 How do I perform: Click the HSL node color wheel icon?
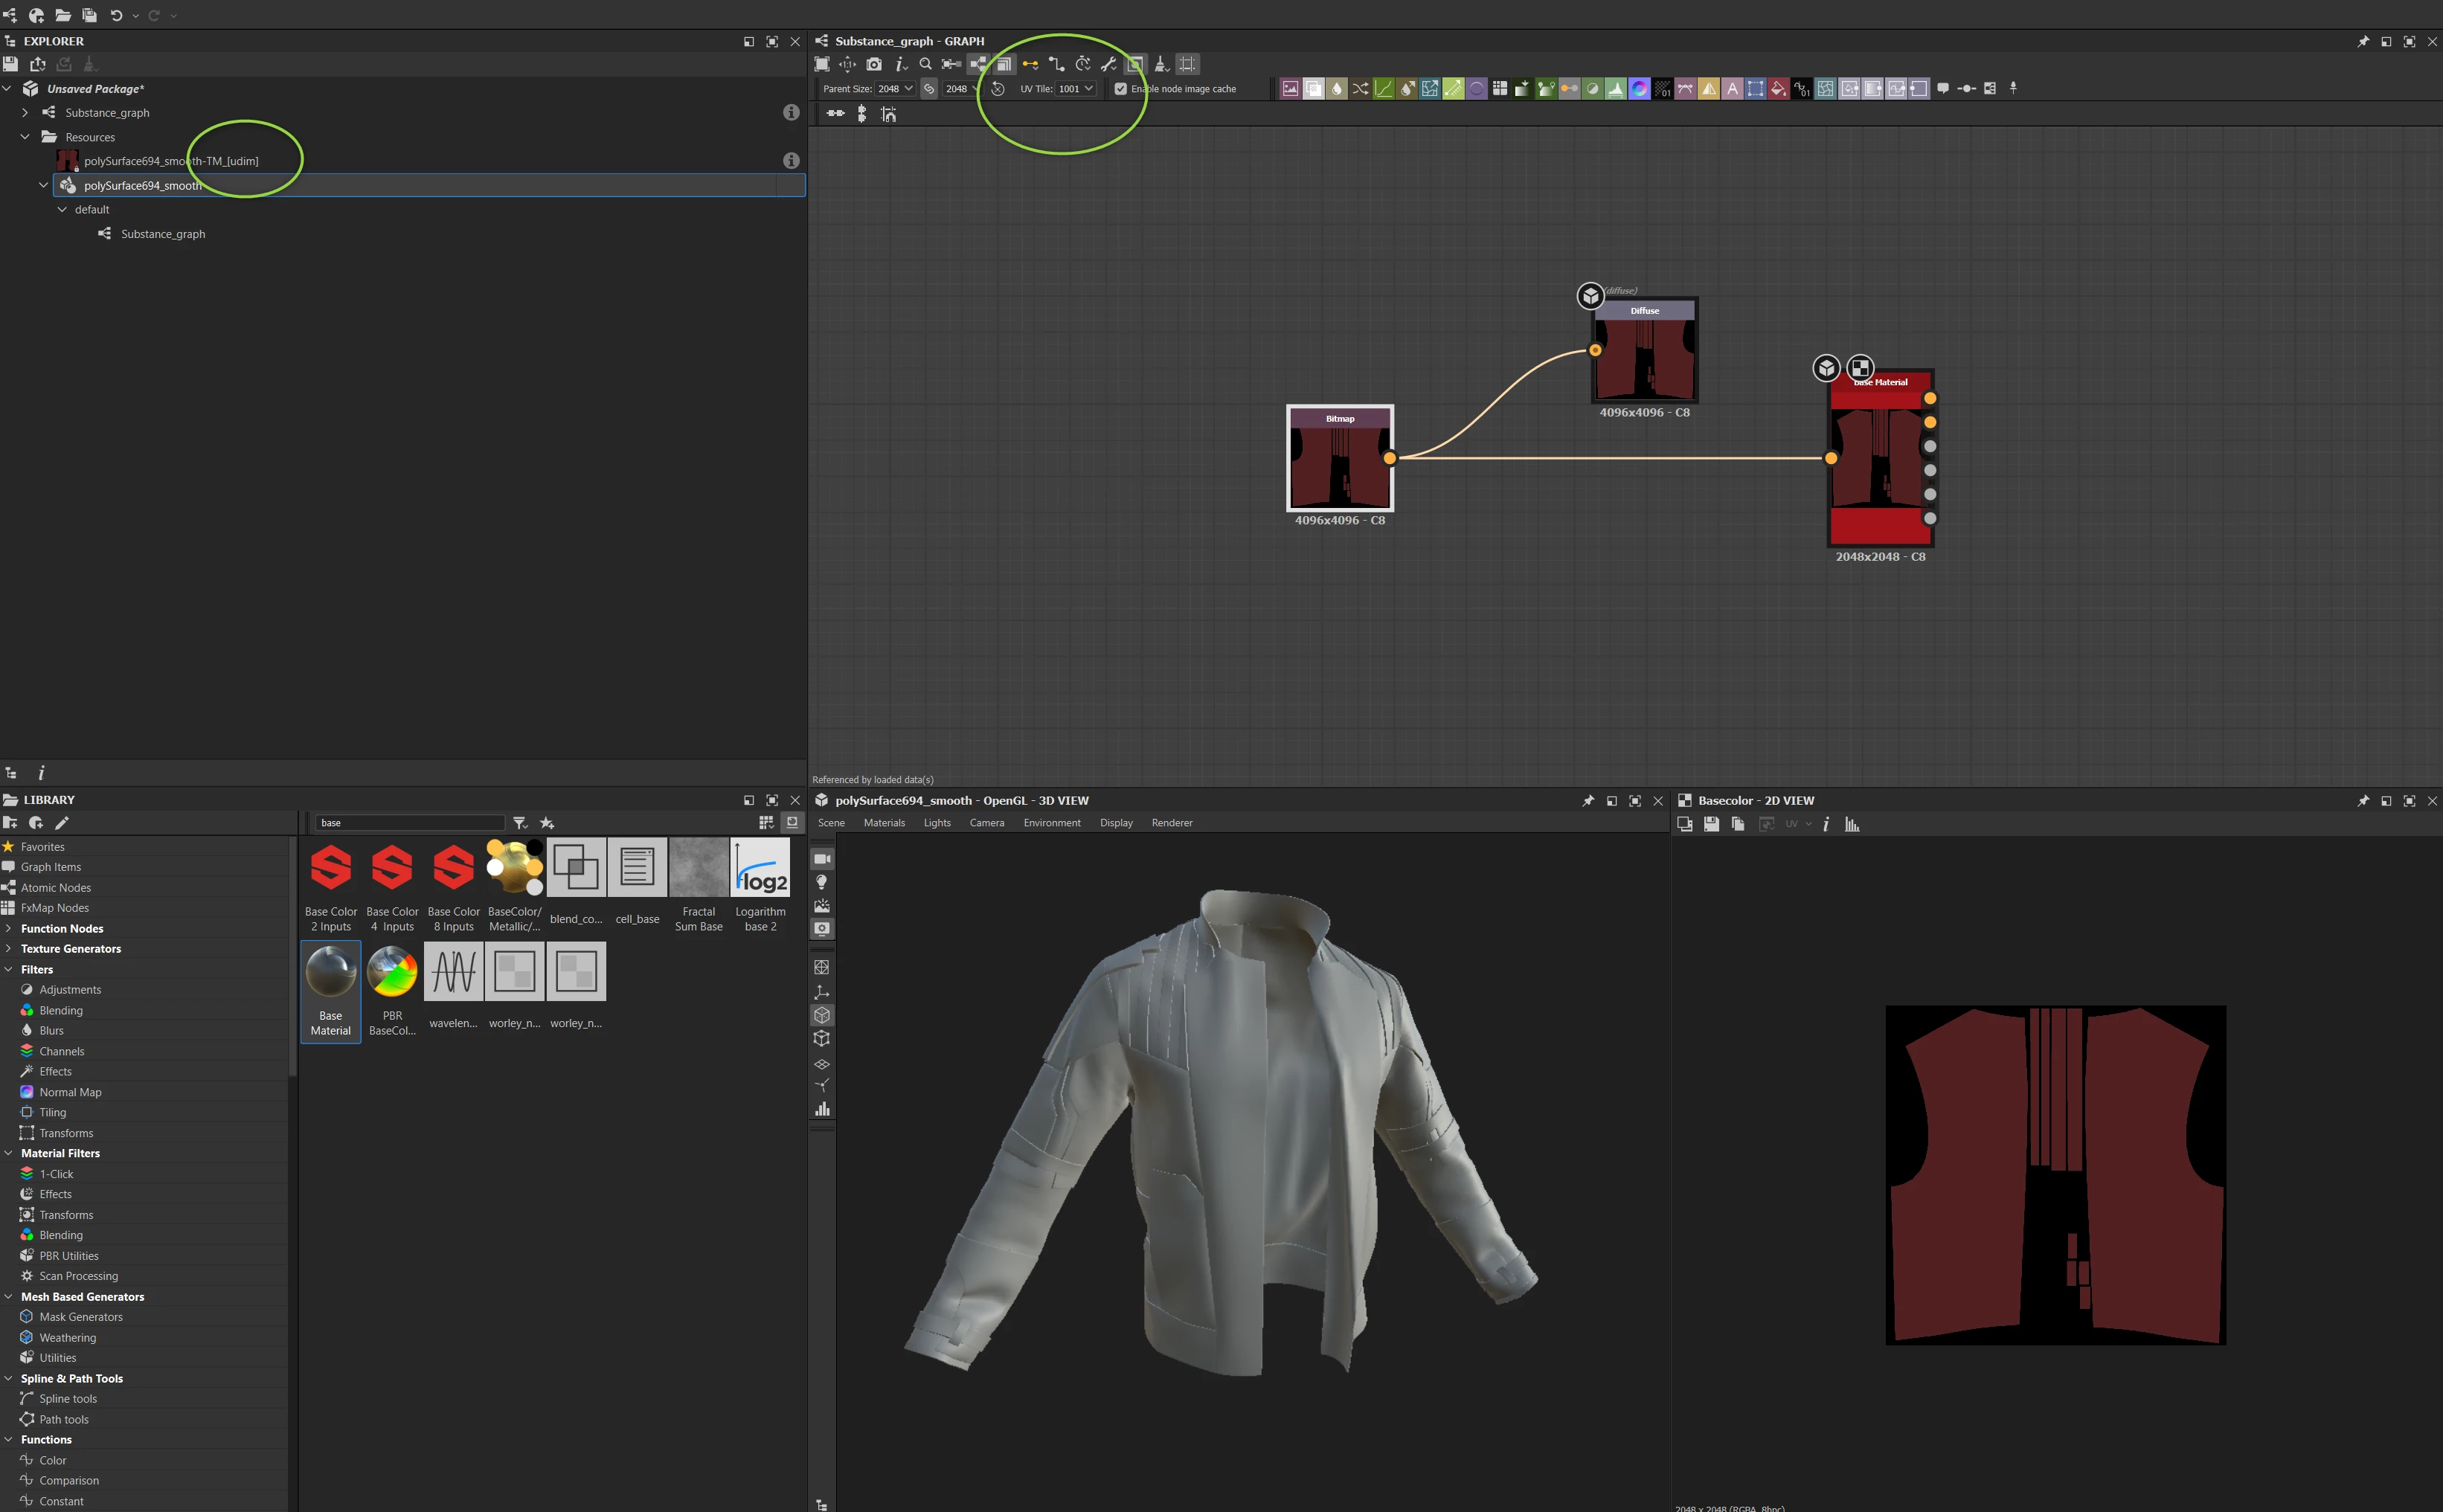tap(1639, 89)
